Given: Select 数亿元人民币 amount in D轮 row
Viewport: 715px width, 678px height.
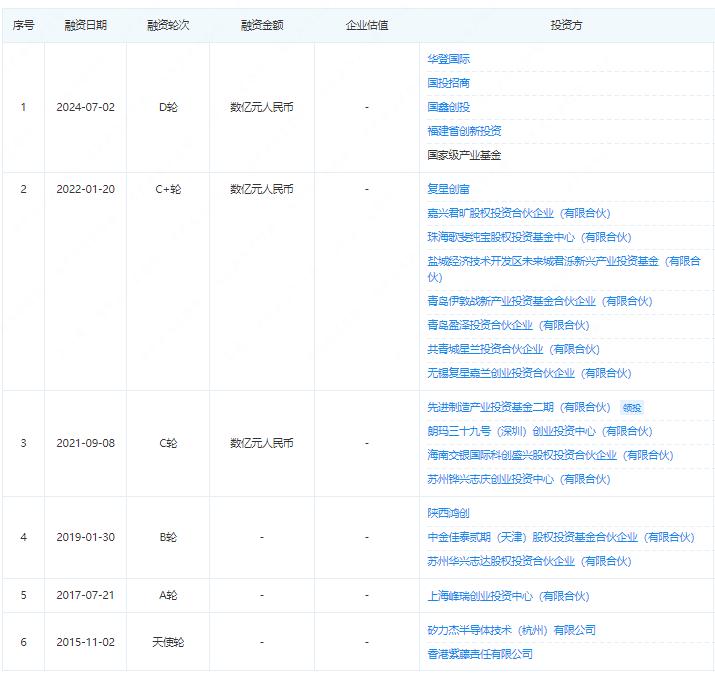Looking at the screenshot, I should [x=262, y=107].
